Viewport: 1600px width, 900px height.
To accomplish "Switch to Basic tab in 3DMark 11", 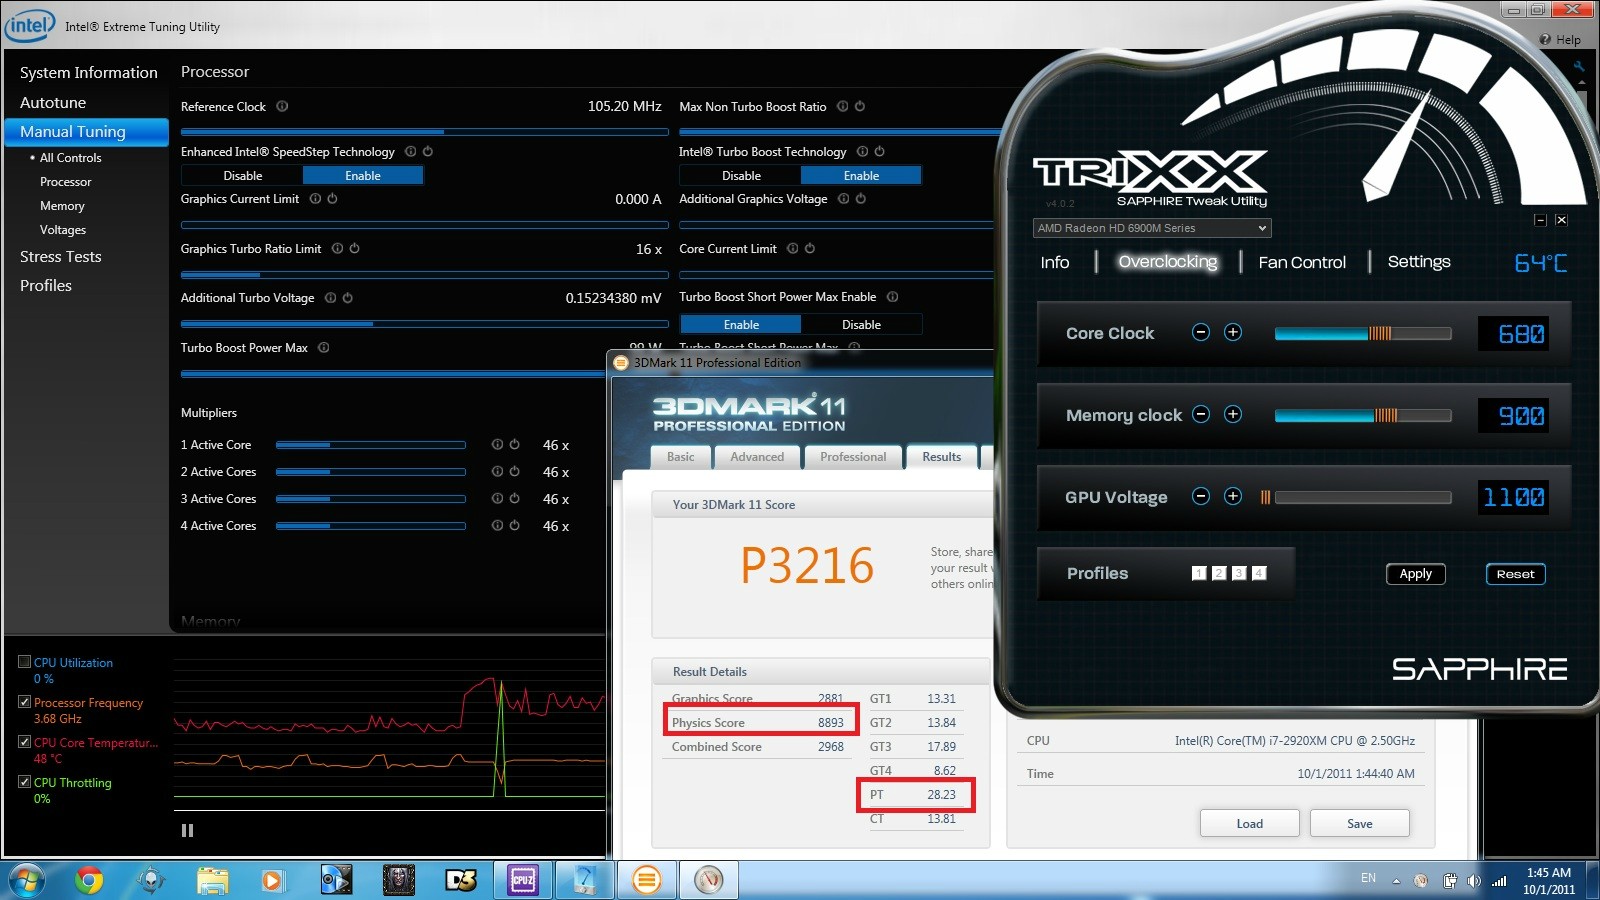I will click(x=680, y=457).
